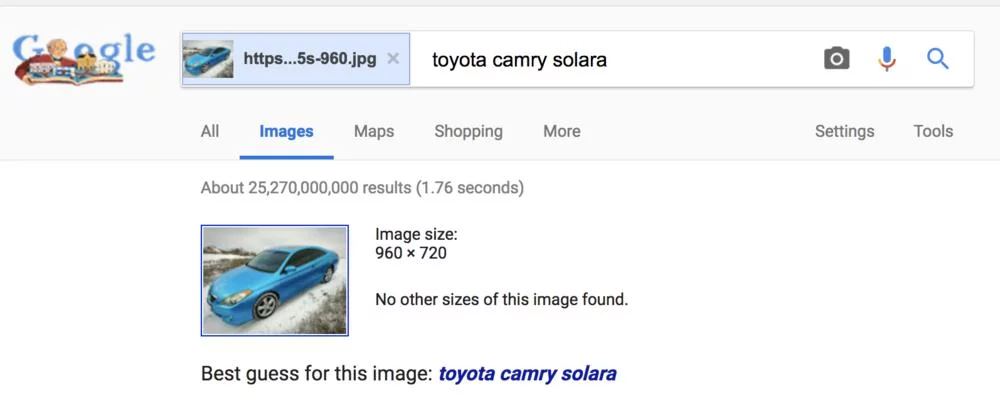
Task: Click the Google doodle logo
Action: point(85,59)
